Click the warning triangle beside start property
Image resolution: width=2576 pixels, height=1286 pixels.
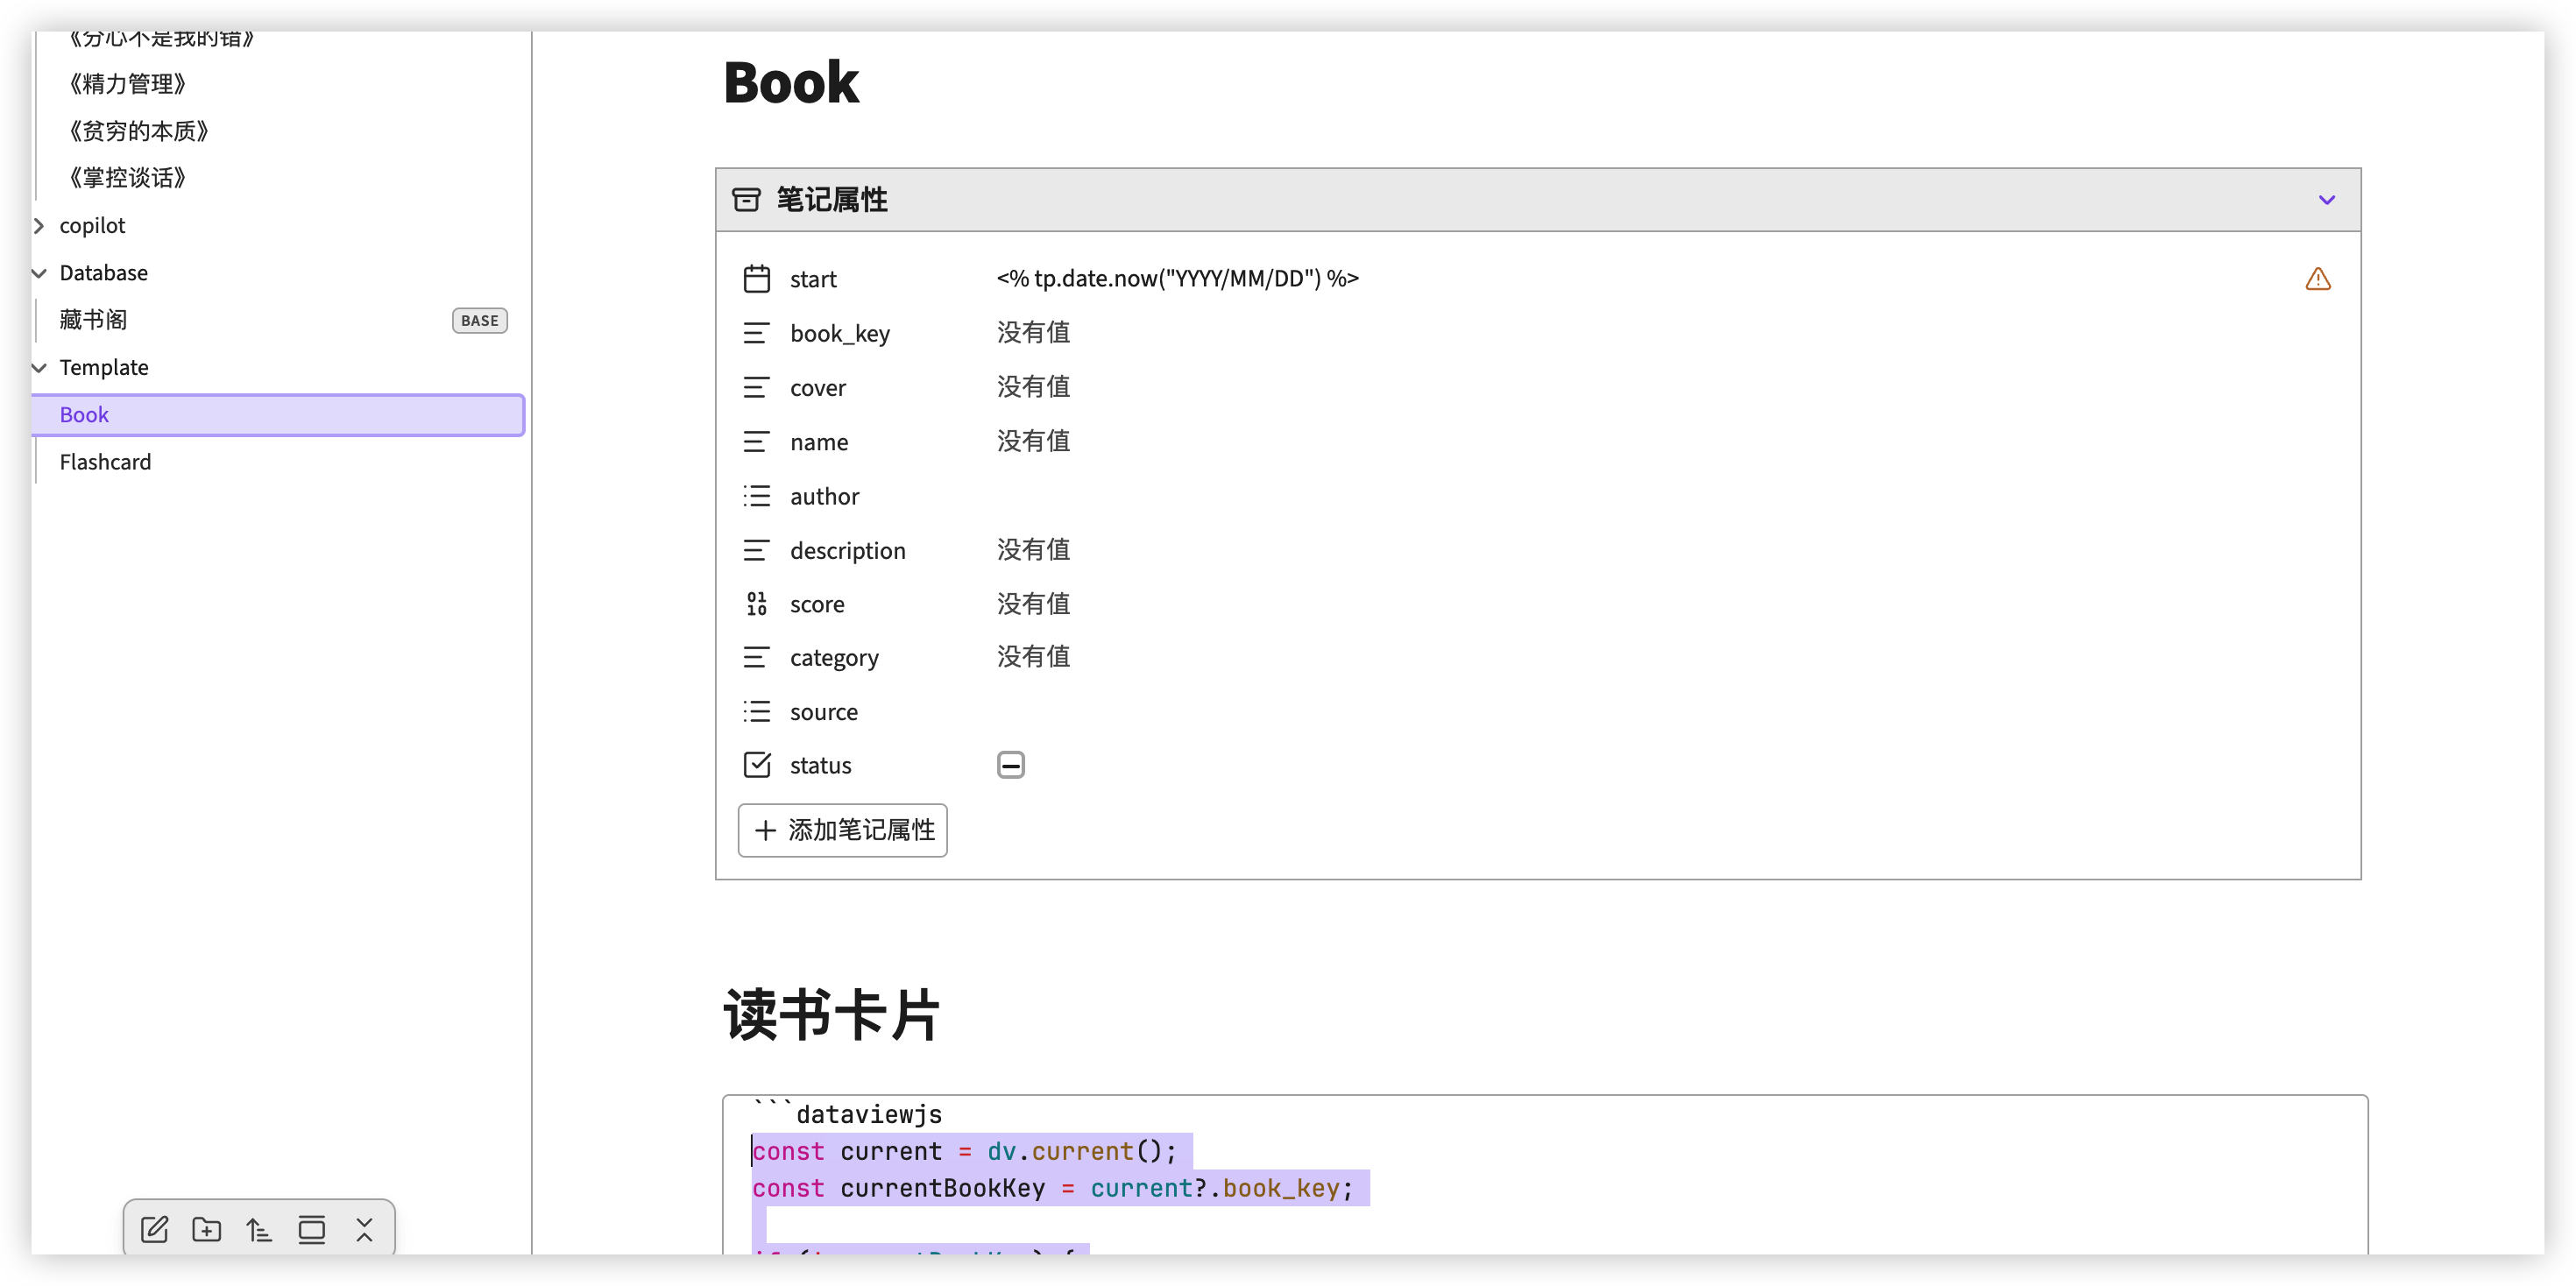[x=2317, y=279]
